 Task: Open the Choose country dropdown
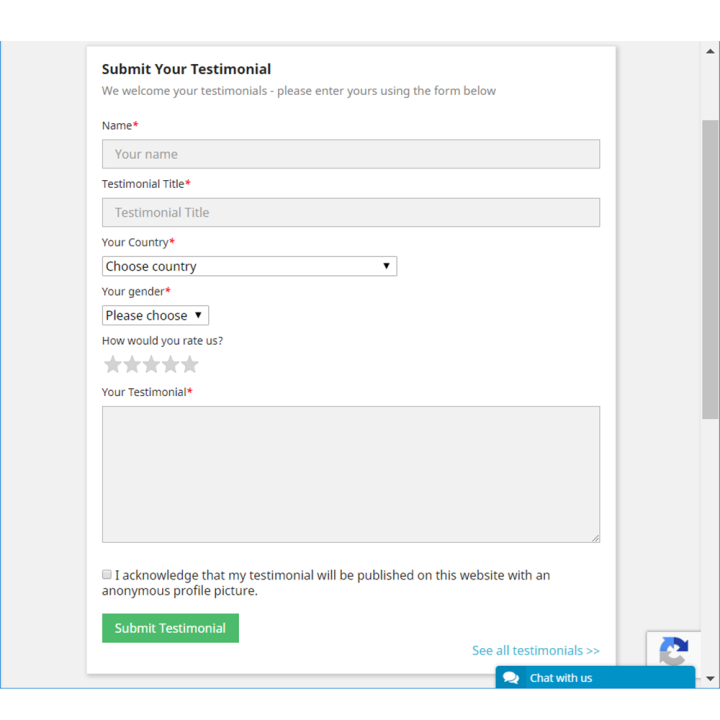[x=249, y=266]
